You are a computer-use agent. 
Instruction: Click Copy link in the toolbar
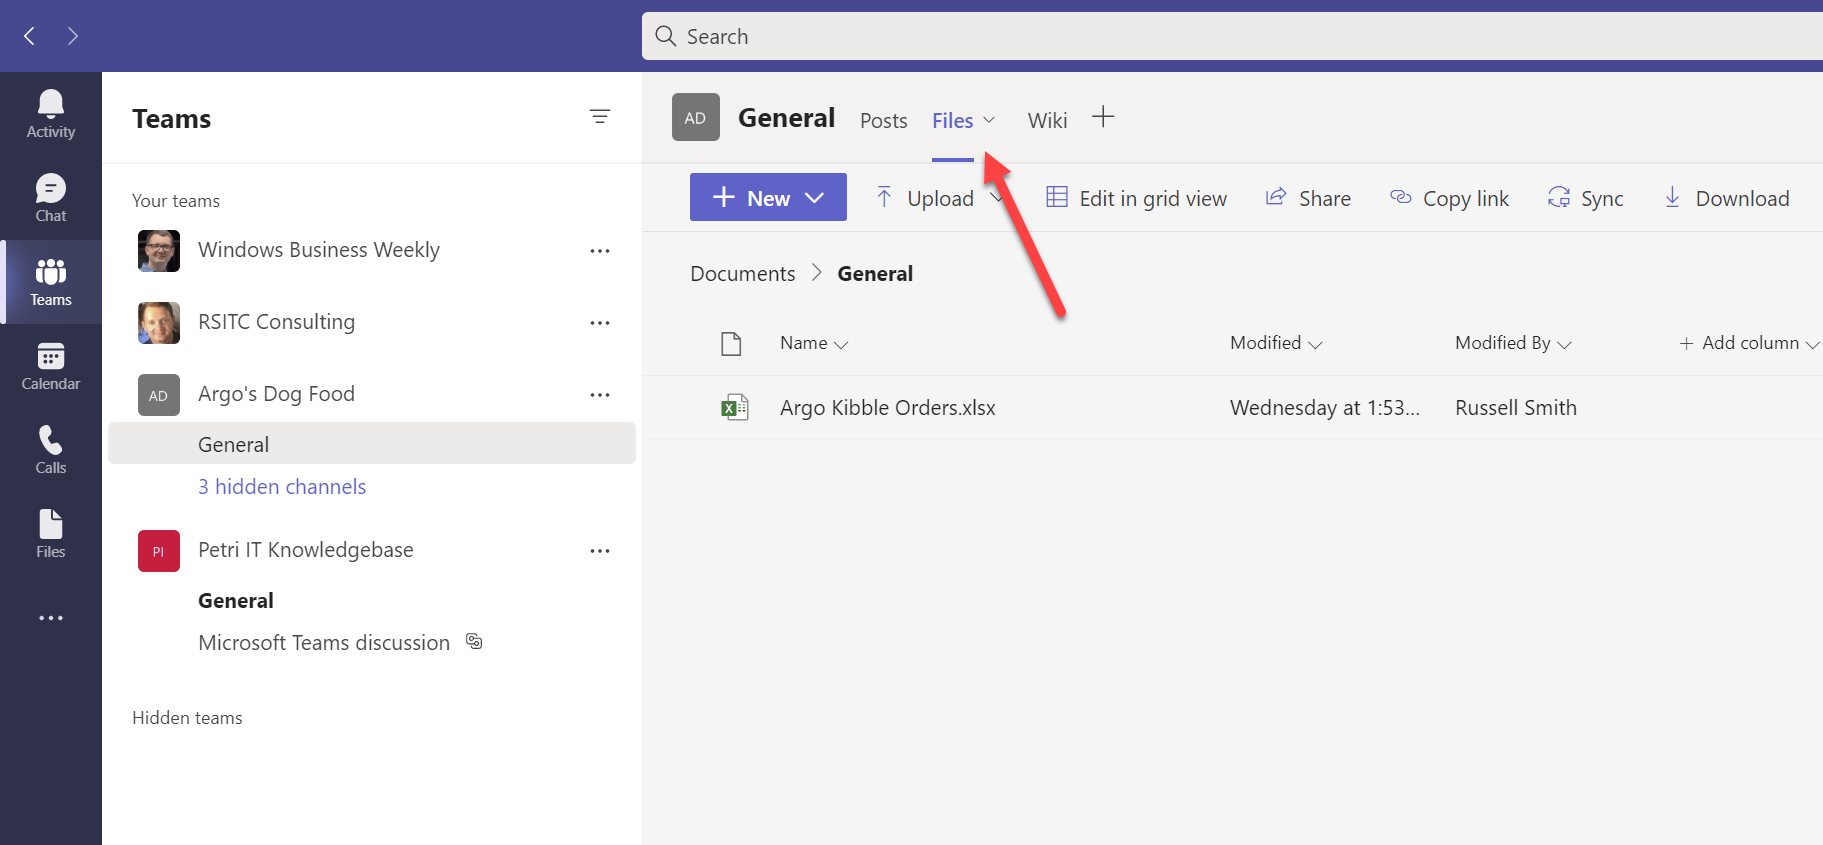[x=1449, y=198]
